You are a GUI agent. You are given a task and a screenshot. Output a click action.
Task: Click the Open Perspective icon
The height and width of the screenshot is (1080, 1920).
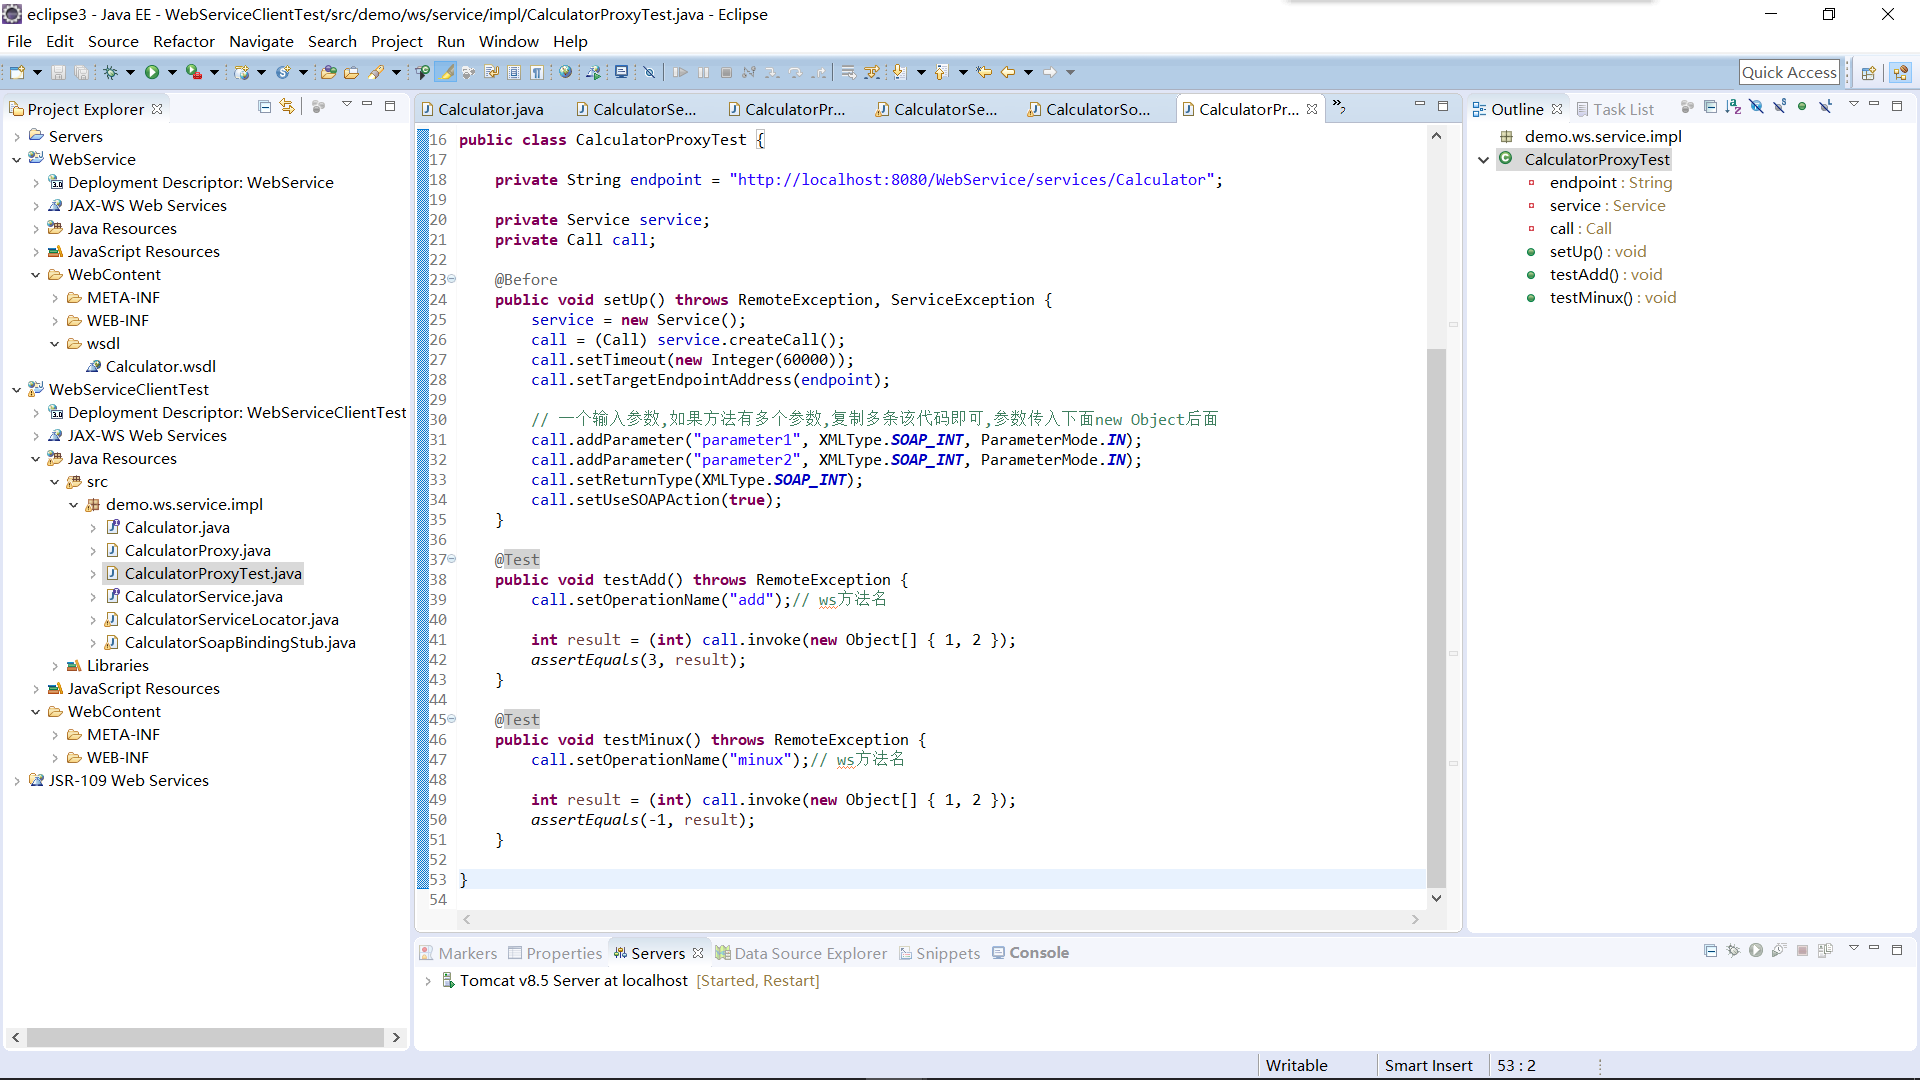[x=1868, y=72]
